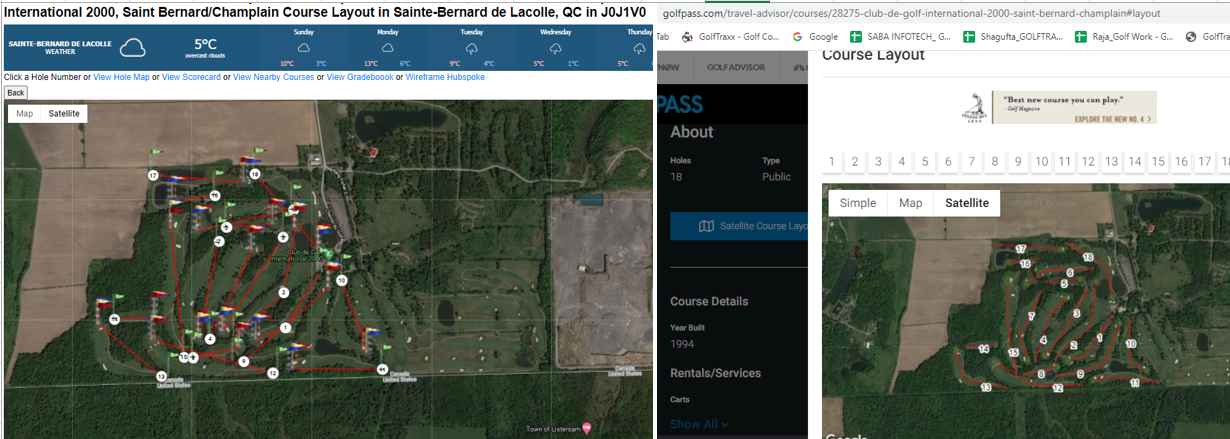1230x439 pixels.
Task: Switch left map to Satellite view
Action: 64,113
